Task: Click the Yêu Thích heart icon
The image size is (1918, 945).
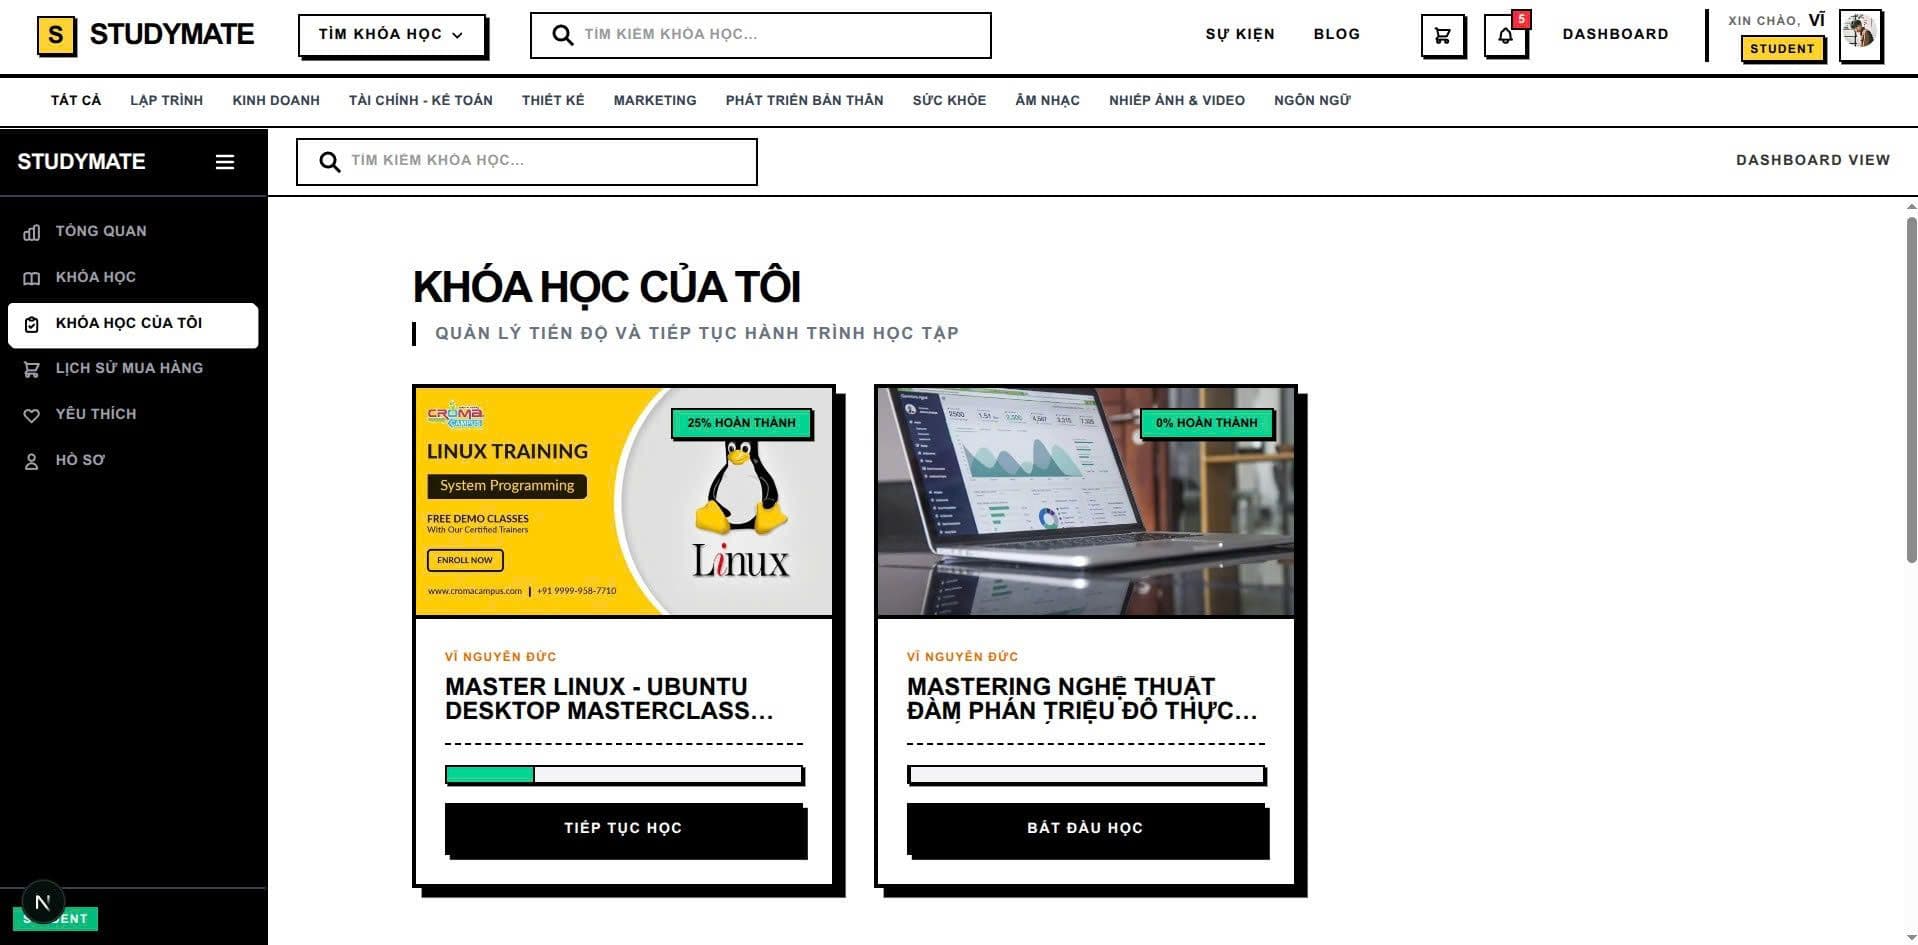Action: coord(32,415)
